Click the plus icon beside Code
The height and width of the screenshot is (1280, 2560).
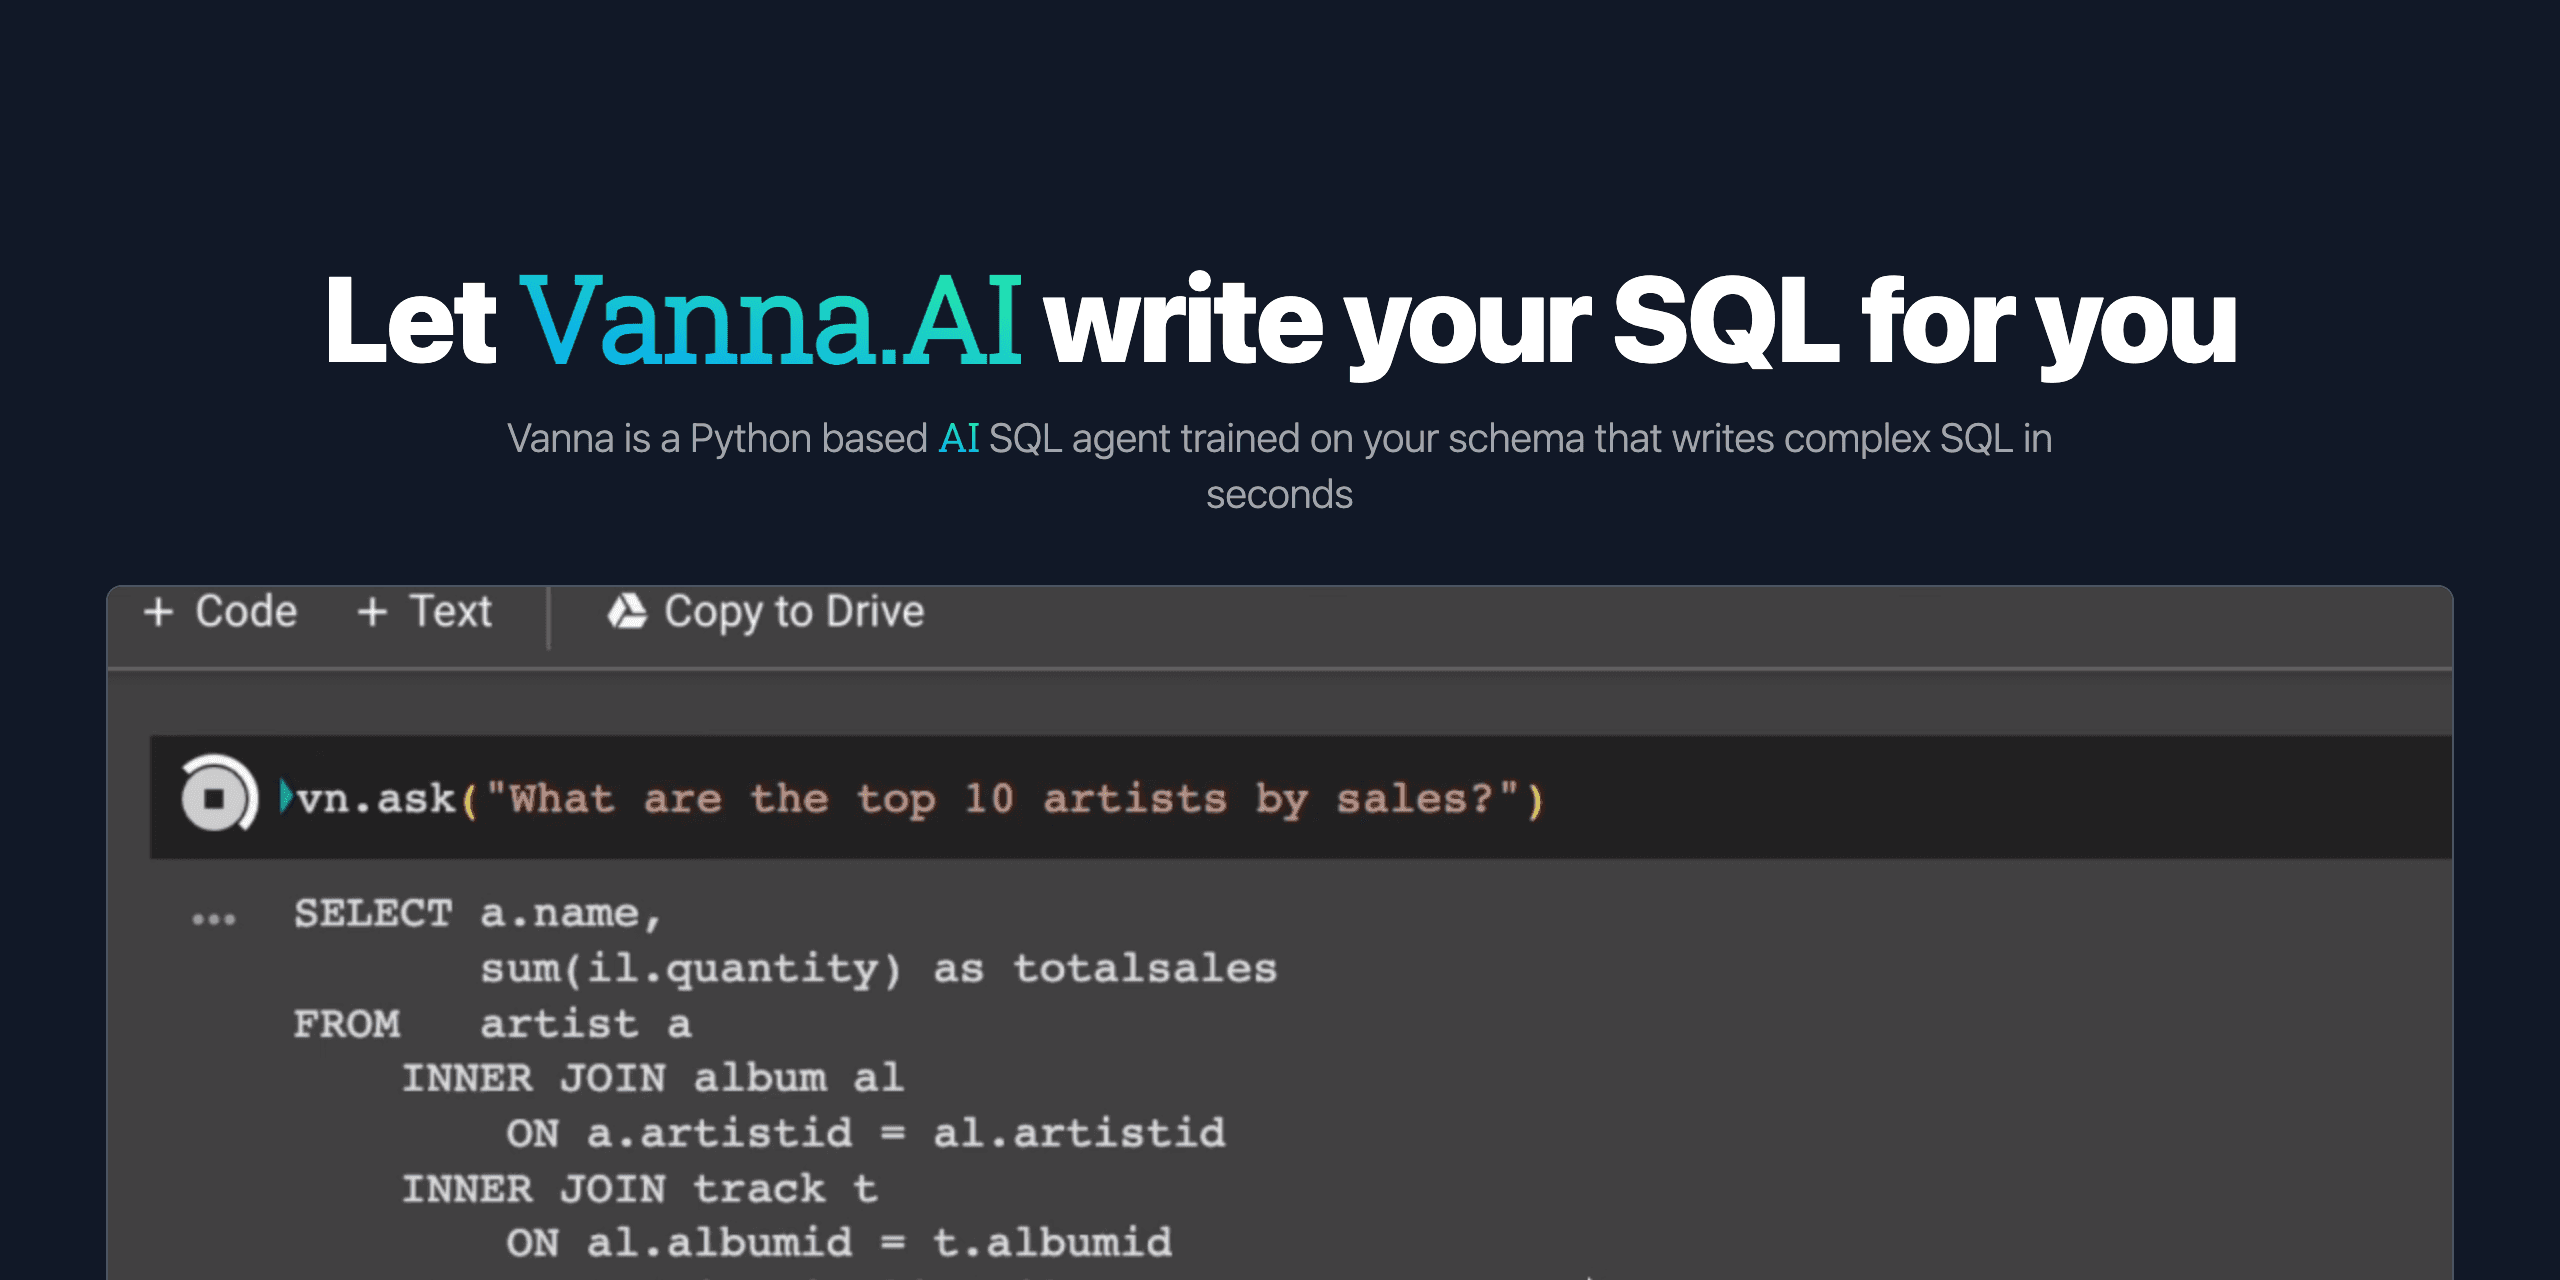[x=158, y=611]
